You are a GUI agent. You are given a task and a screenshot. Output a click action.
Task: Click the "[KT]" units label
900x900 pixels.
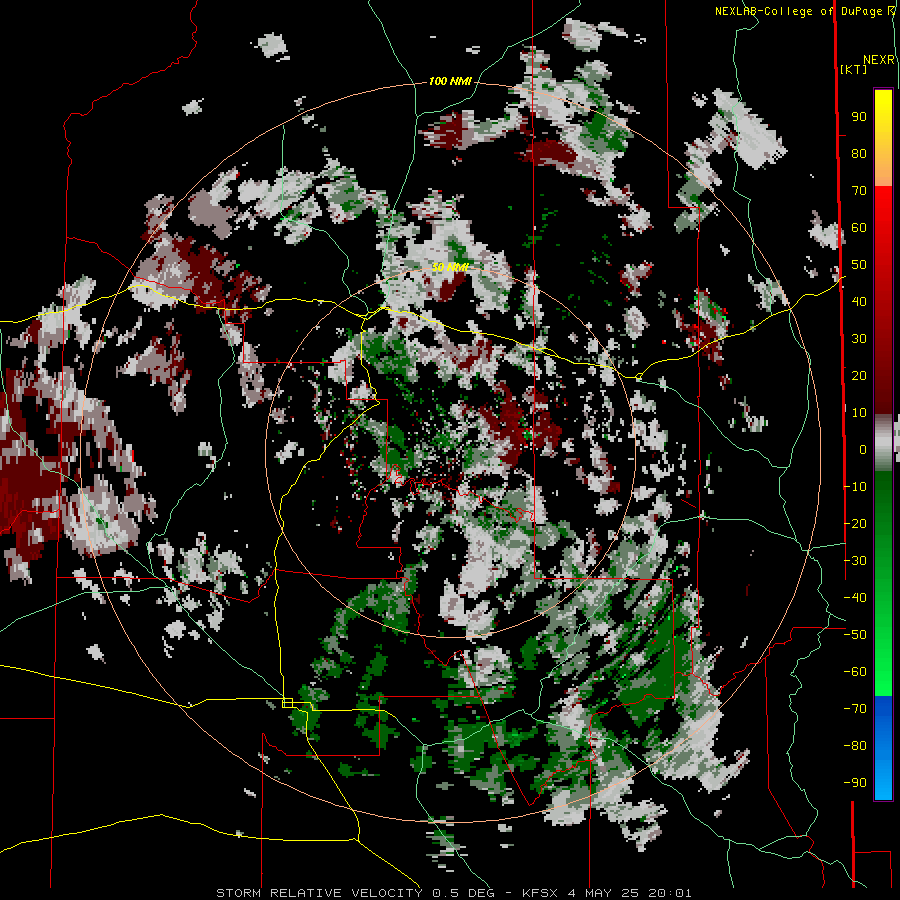click(x=853, y=69)
